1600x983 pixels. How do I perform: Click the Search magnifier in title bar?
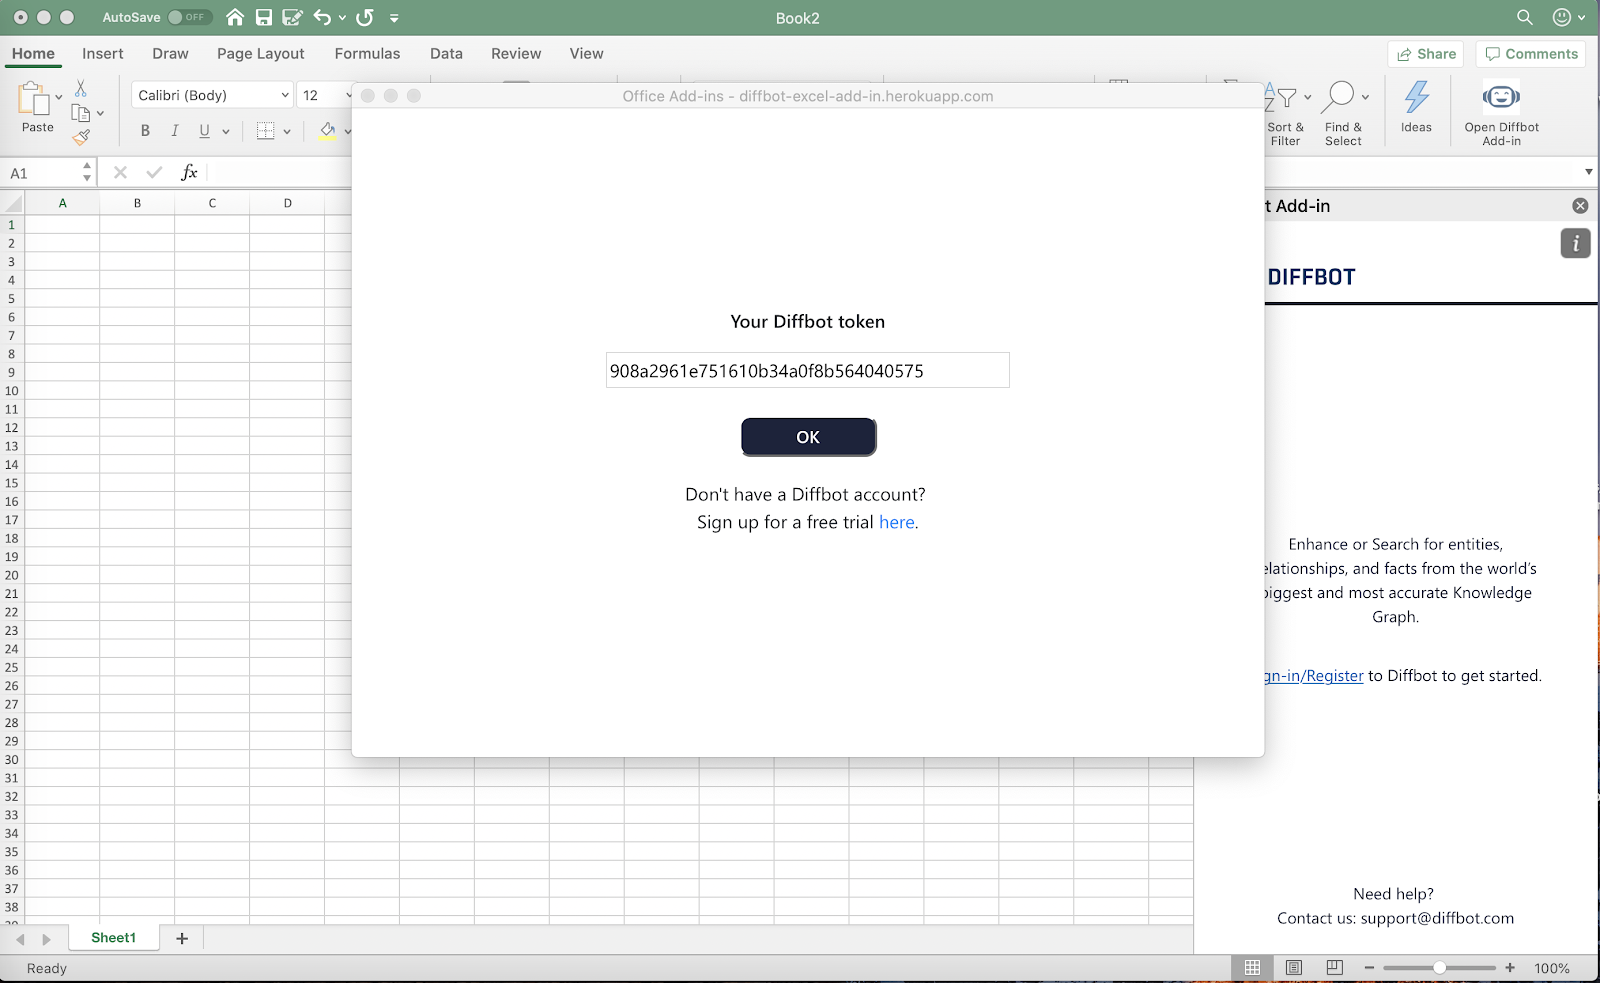coord(1525,17)
